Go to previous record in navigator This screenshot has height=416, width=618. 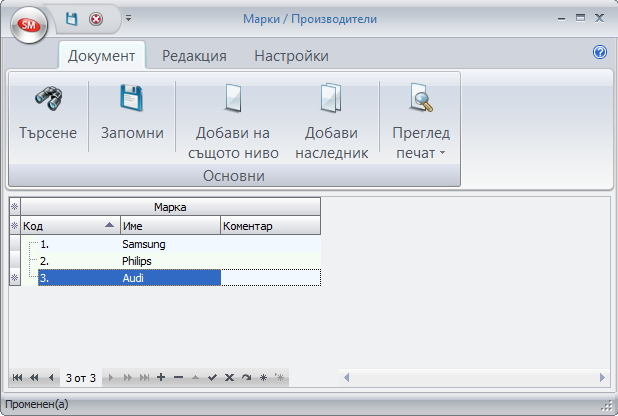pyautogui.click(x=51, y=377)
